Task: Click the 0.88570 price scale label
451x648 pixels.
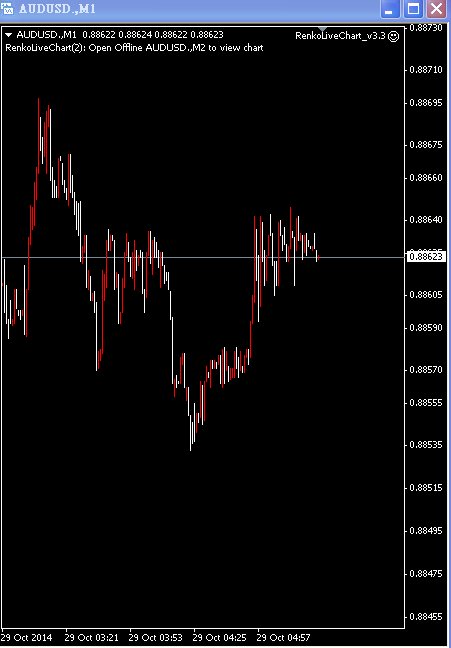Action: 426,369
